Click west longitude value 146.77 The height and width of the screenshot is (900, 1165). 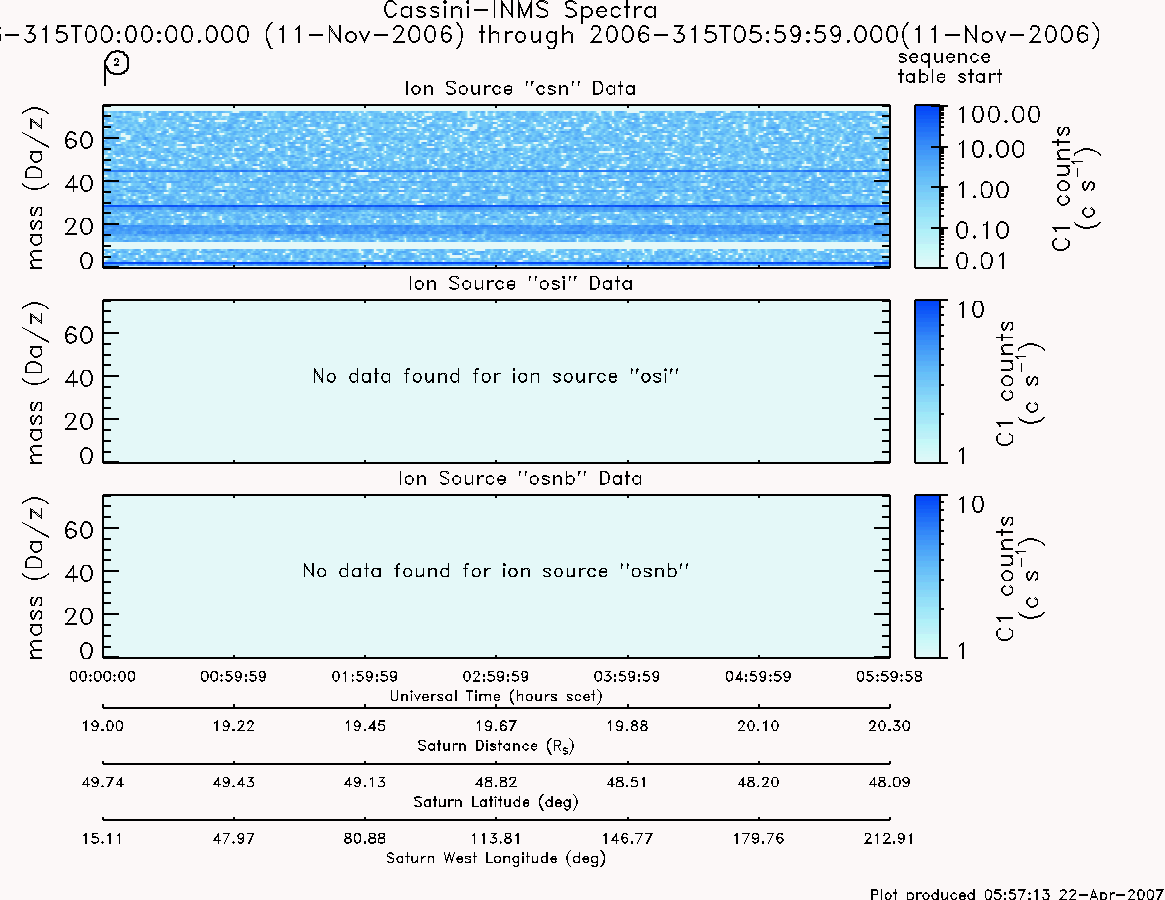pyautogui.click(x=627, y=839)
